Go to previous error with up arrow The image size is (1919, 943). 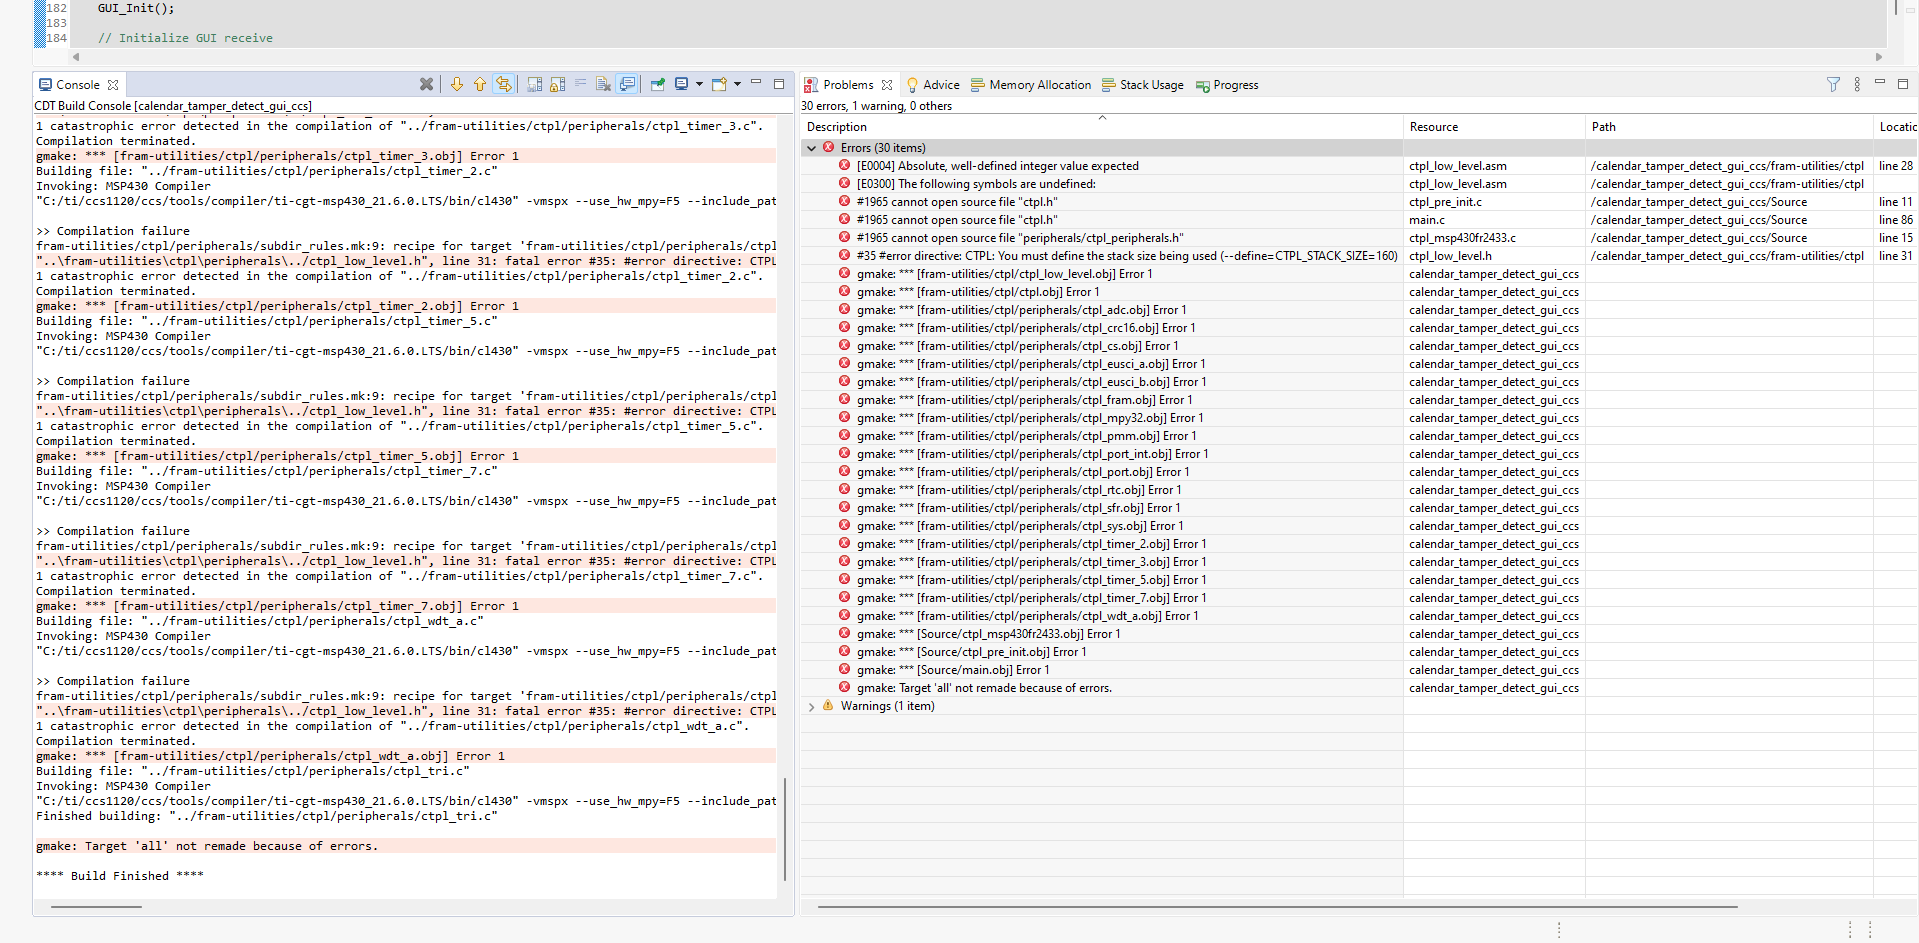pos(480,85)
